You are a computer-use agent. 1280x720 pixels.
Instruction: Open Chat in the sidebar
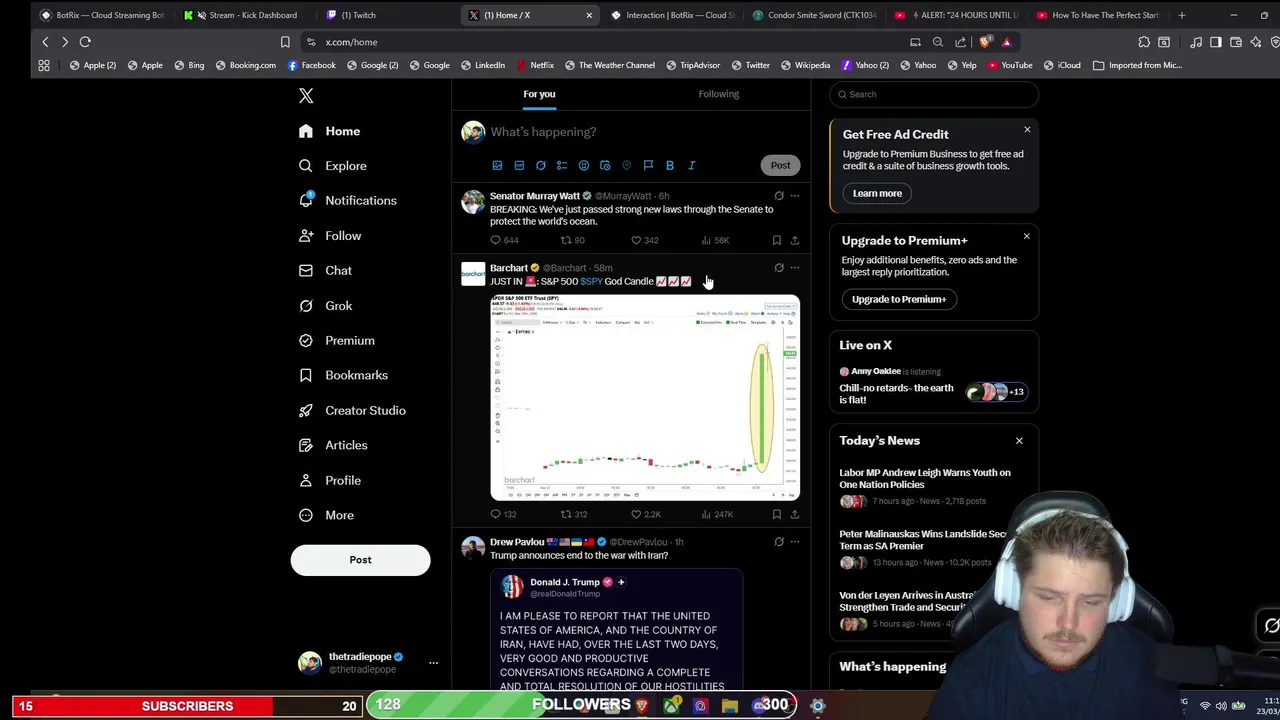324,270
